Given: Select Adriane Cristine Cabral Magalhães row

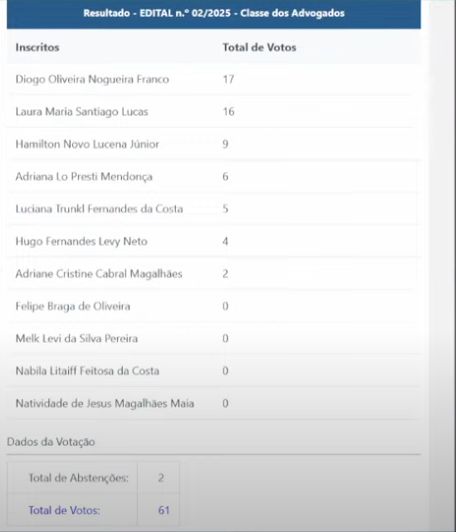Looking at the screenshot, I should (x=214, y=273).
